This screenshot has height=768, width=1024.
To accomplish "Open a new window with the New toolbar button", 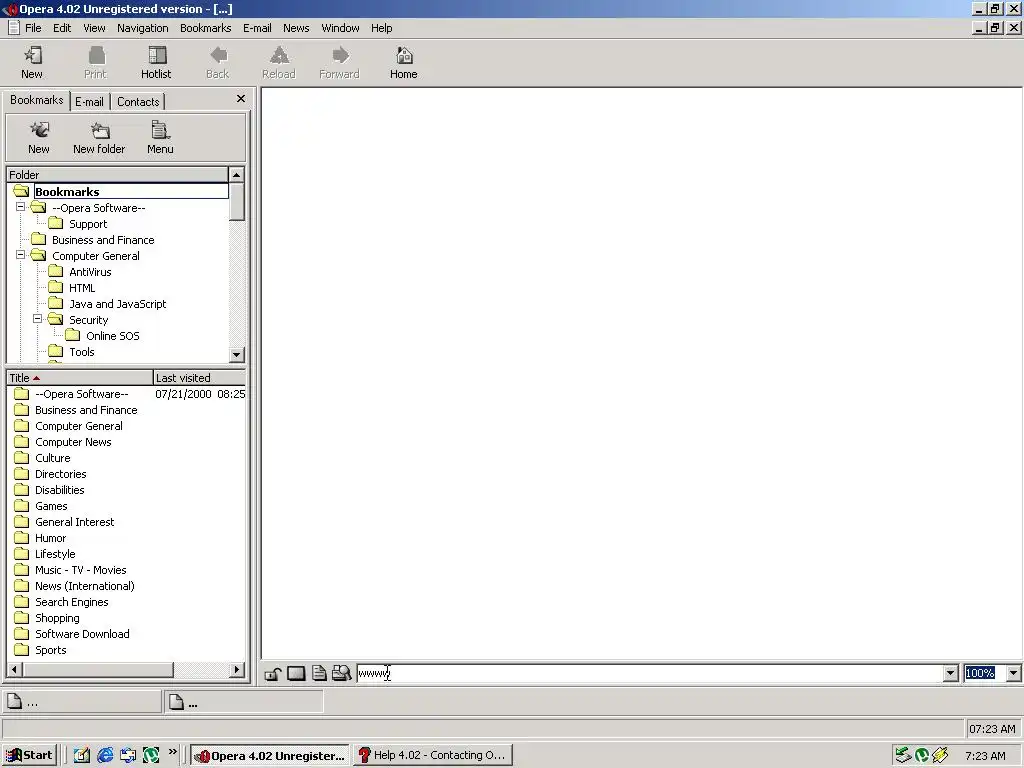I will tap(31, 63).
